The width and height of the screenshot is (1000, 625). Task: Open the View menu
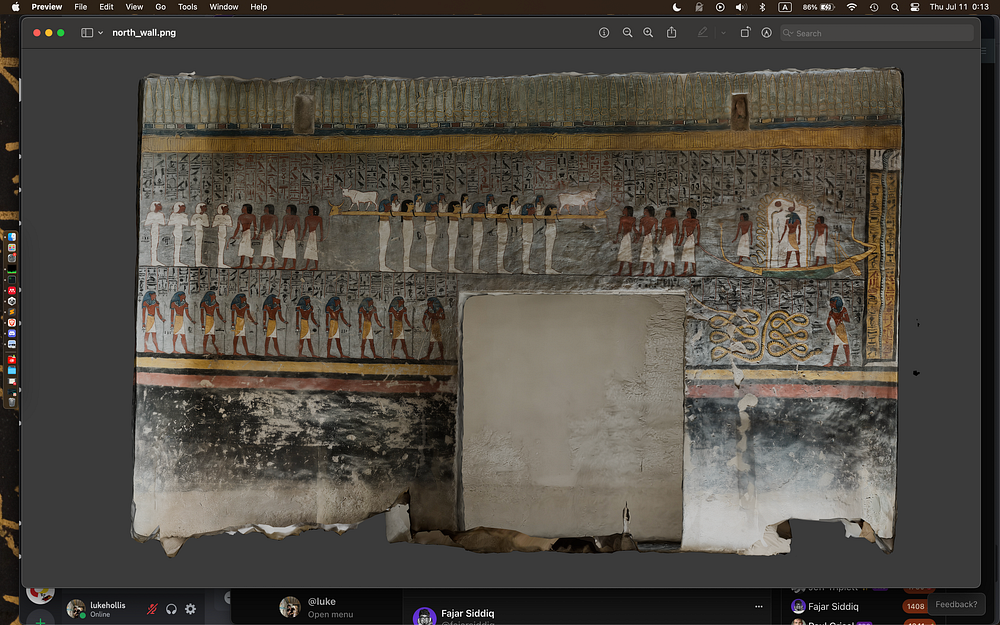pos(133,7)
